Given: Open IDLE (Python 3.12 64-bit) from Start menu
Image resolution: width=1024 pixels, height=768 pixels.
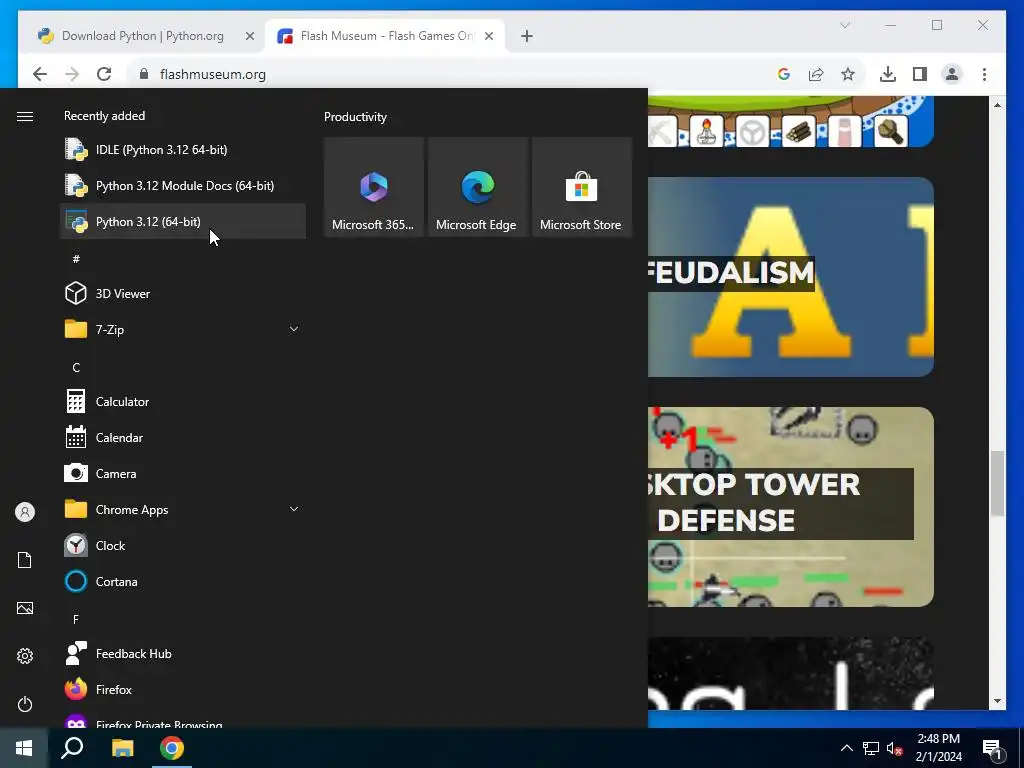Looking at the screenshot, I should click(x=183, y=150).
